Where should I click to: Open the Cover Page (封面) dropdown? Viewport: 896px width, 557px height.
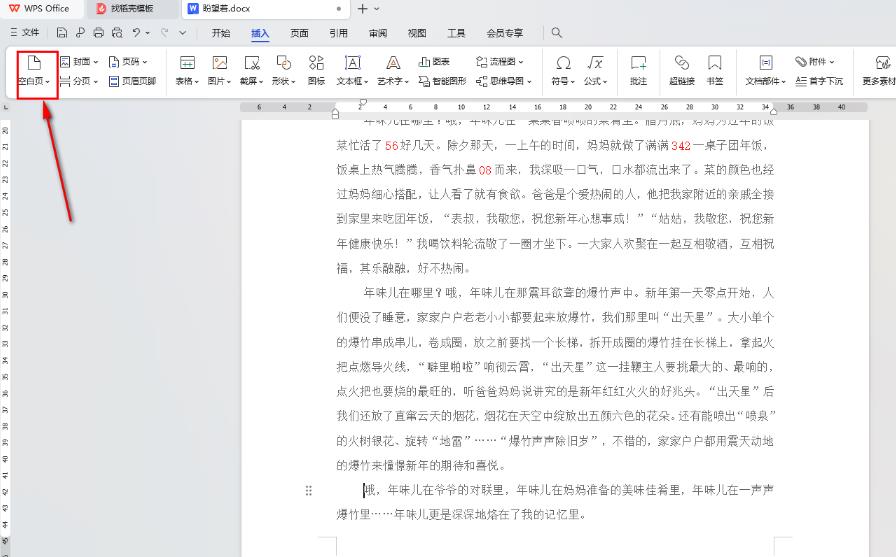(79, 62)
